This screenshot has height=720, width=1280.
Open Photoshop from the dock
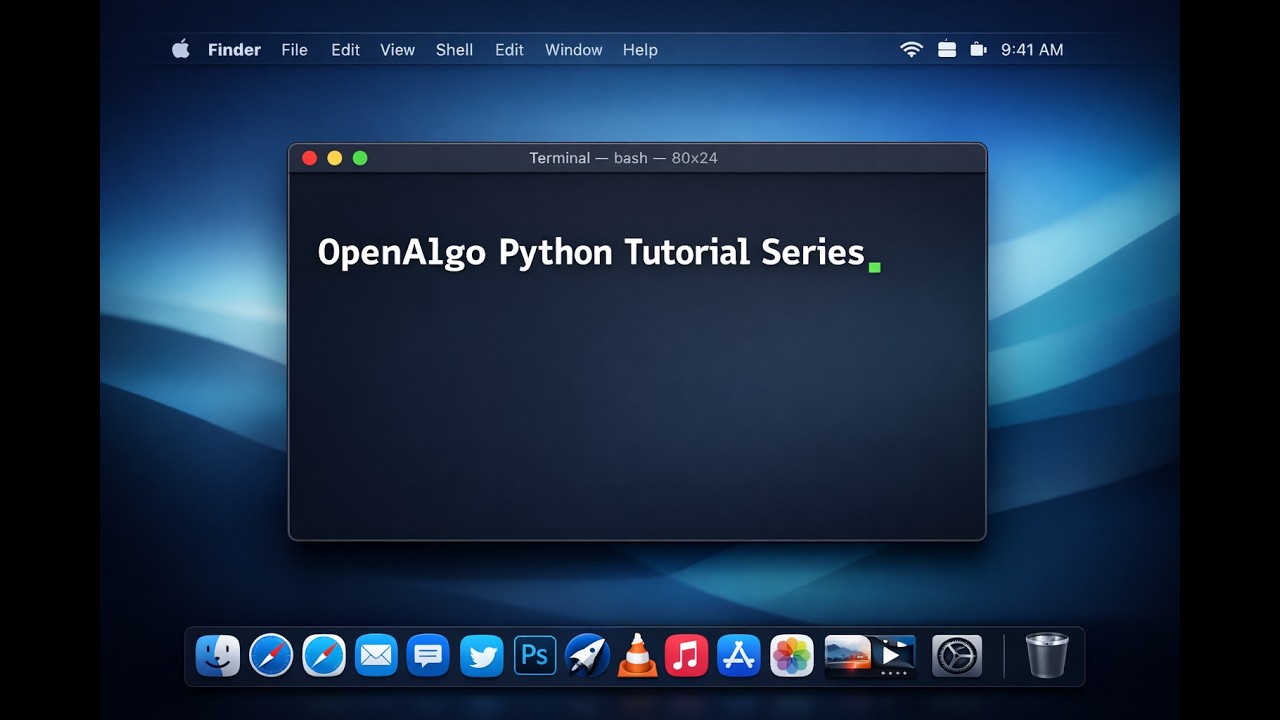(535, 656)
